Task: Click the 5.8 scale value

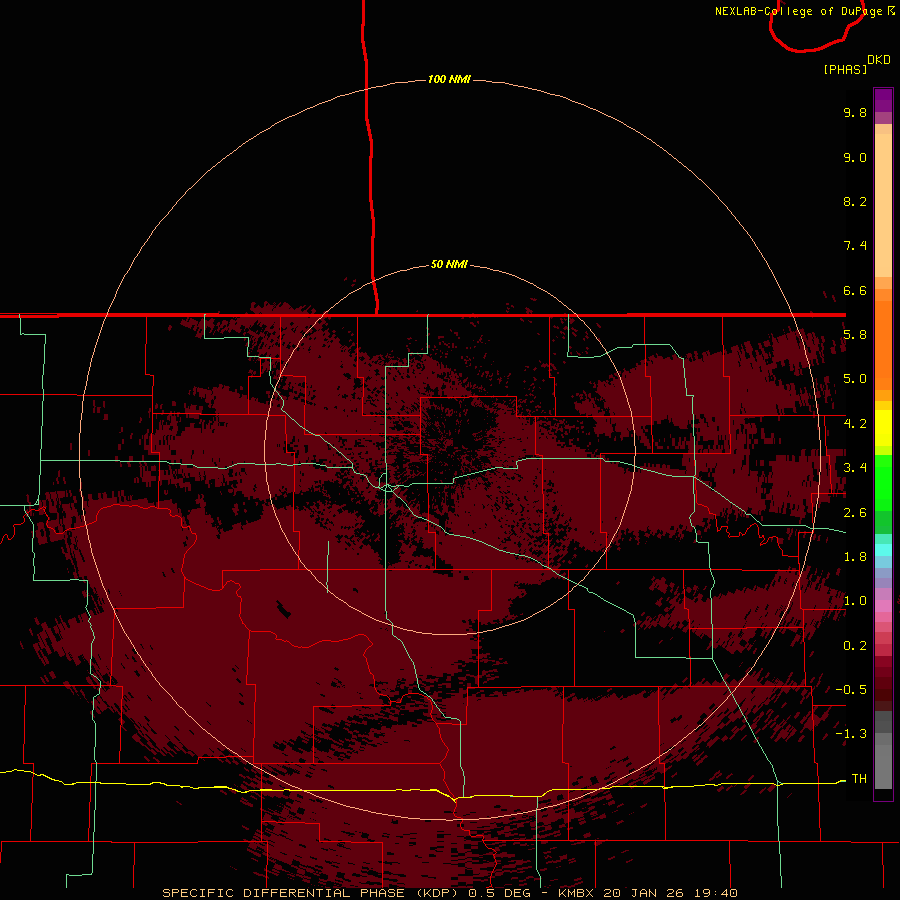Action: (x=855, y=335)
